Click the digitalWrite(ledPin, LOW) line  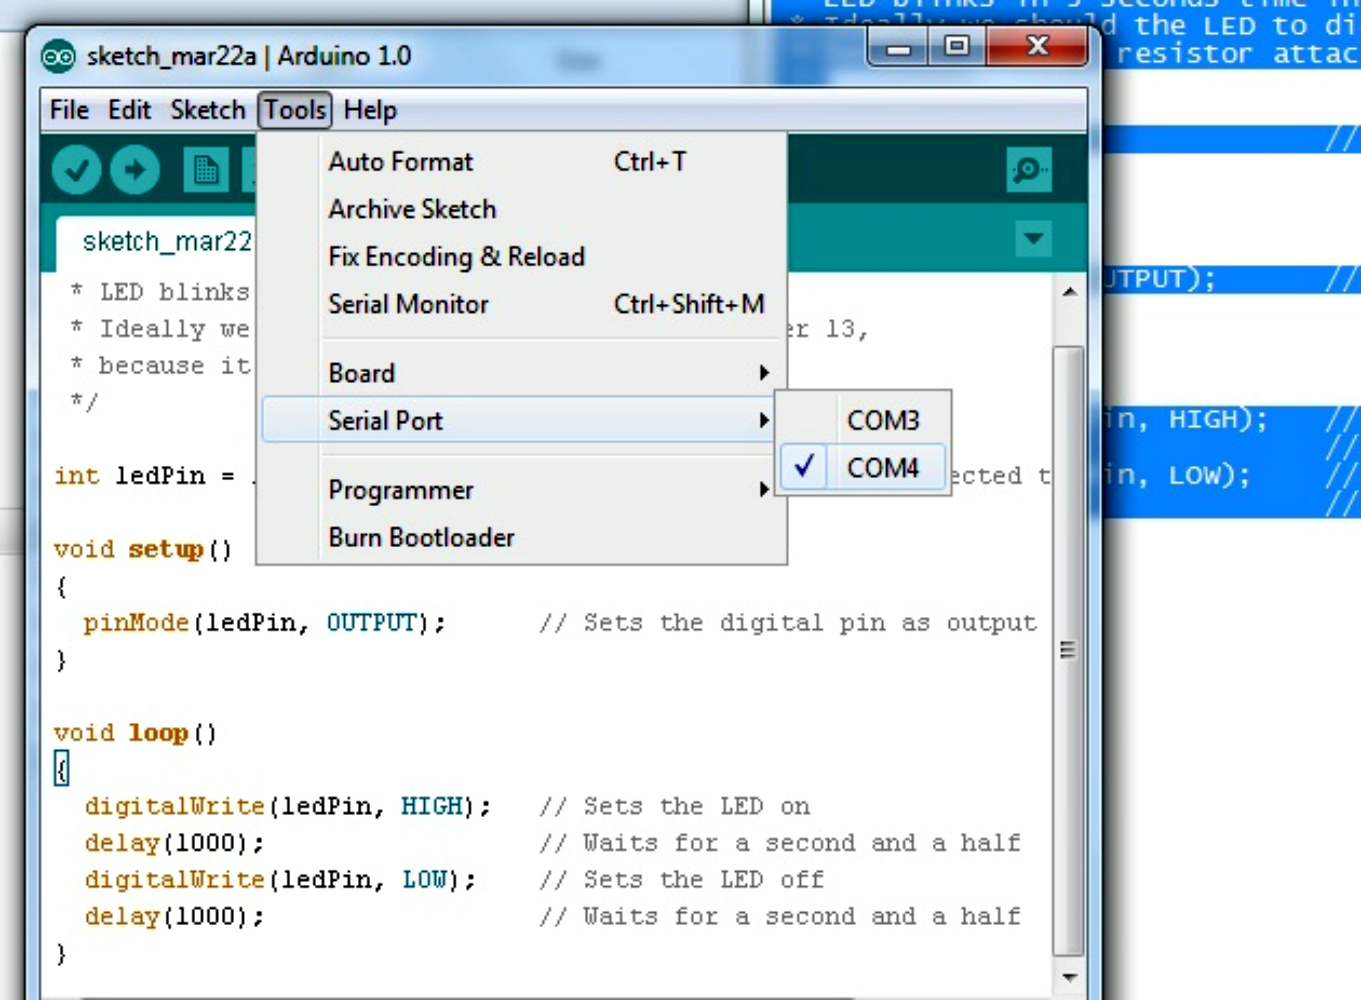point(281,880)
